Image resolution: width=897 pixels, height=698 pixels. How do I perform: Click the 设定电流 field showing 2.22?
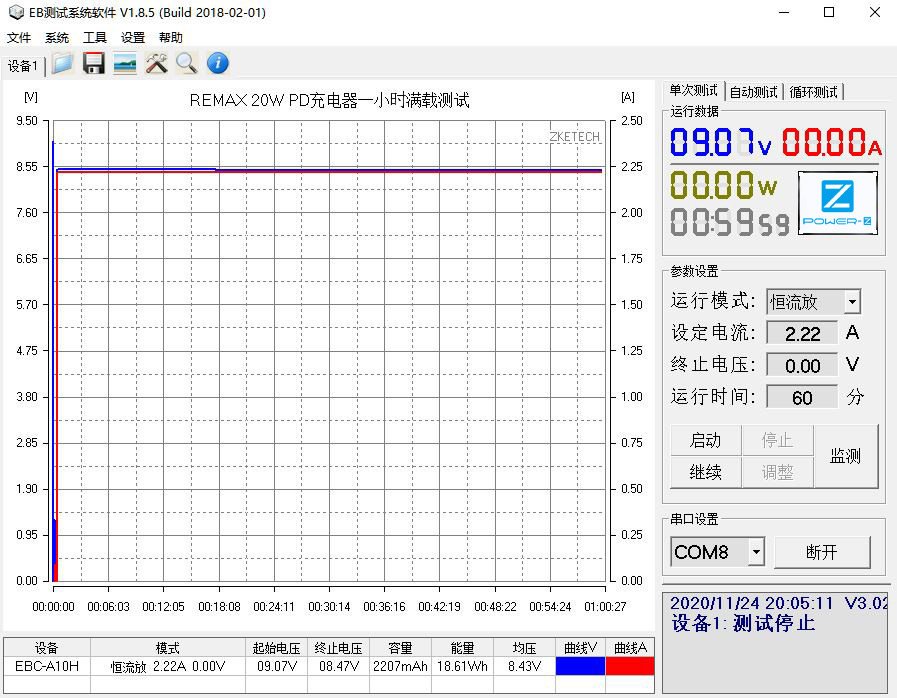[x=802, y=334]
